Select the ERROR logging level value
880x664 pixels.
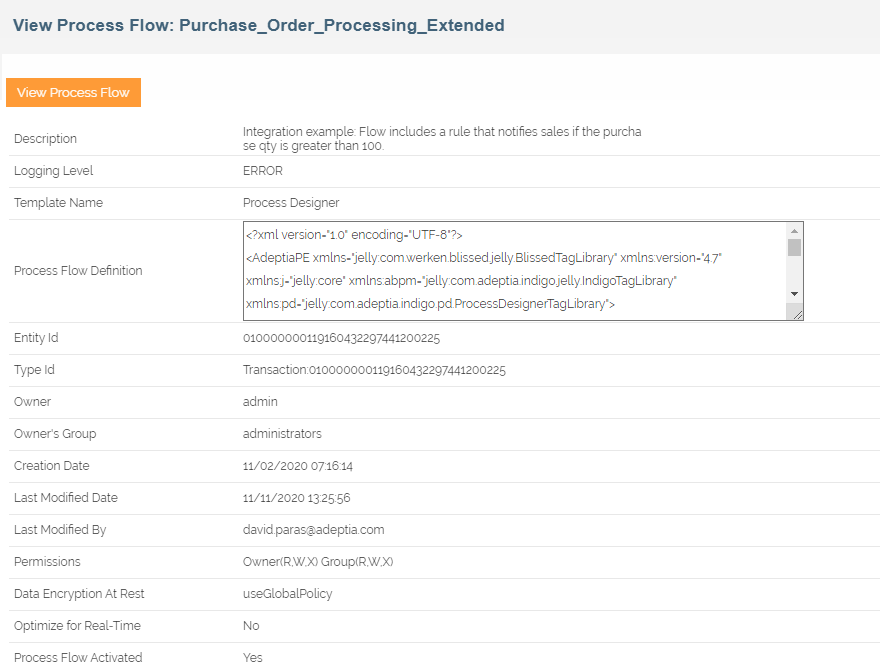263,171
